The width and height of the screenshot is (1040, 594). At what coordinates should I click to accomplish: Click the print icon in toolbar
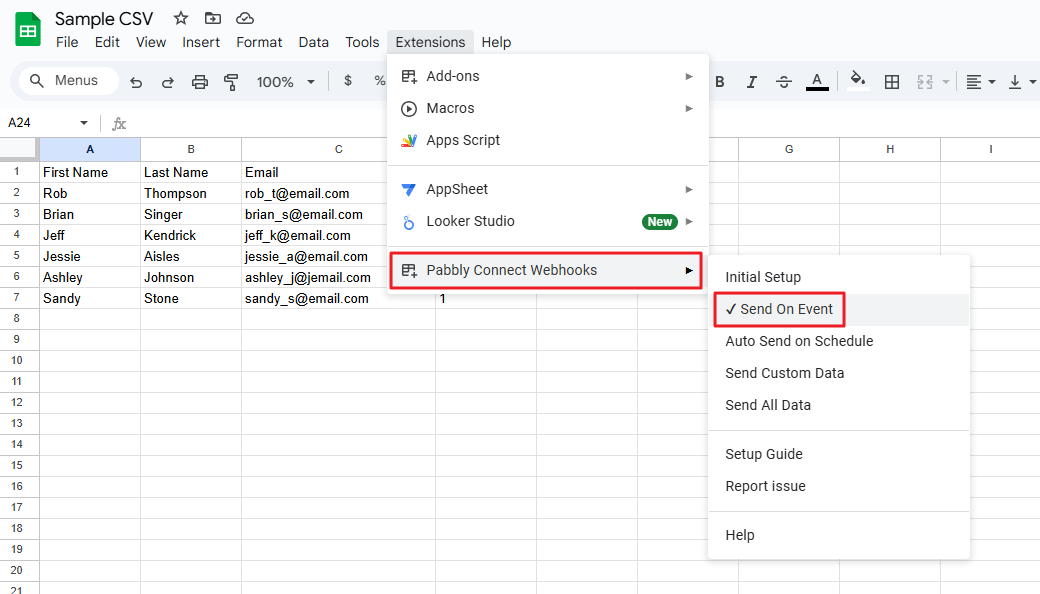[x=200, y=82]
